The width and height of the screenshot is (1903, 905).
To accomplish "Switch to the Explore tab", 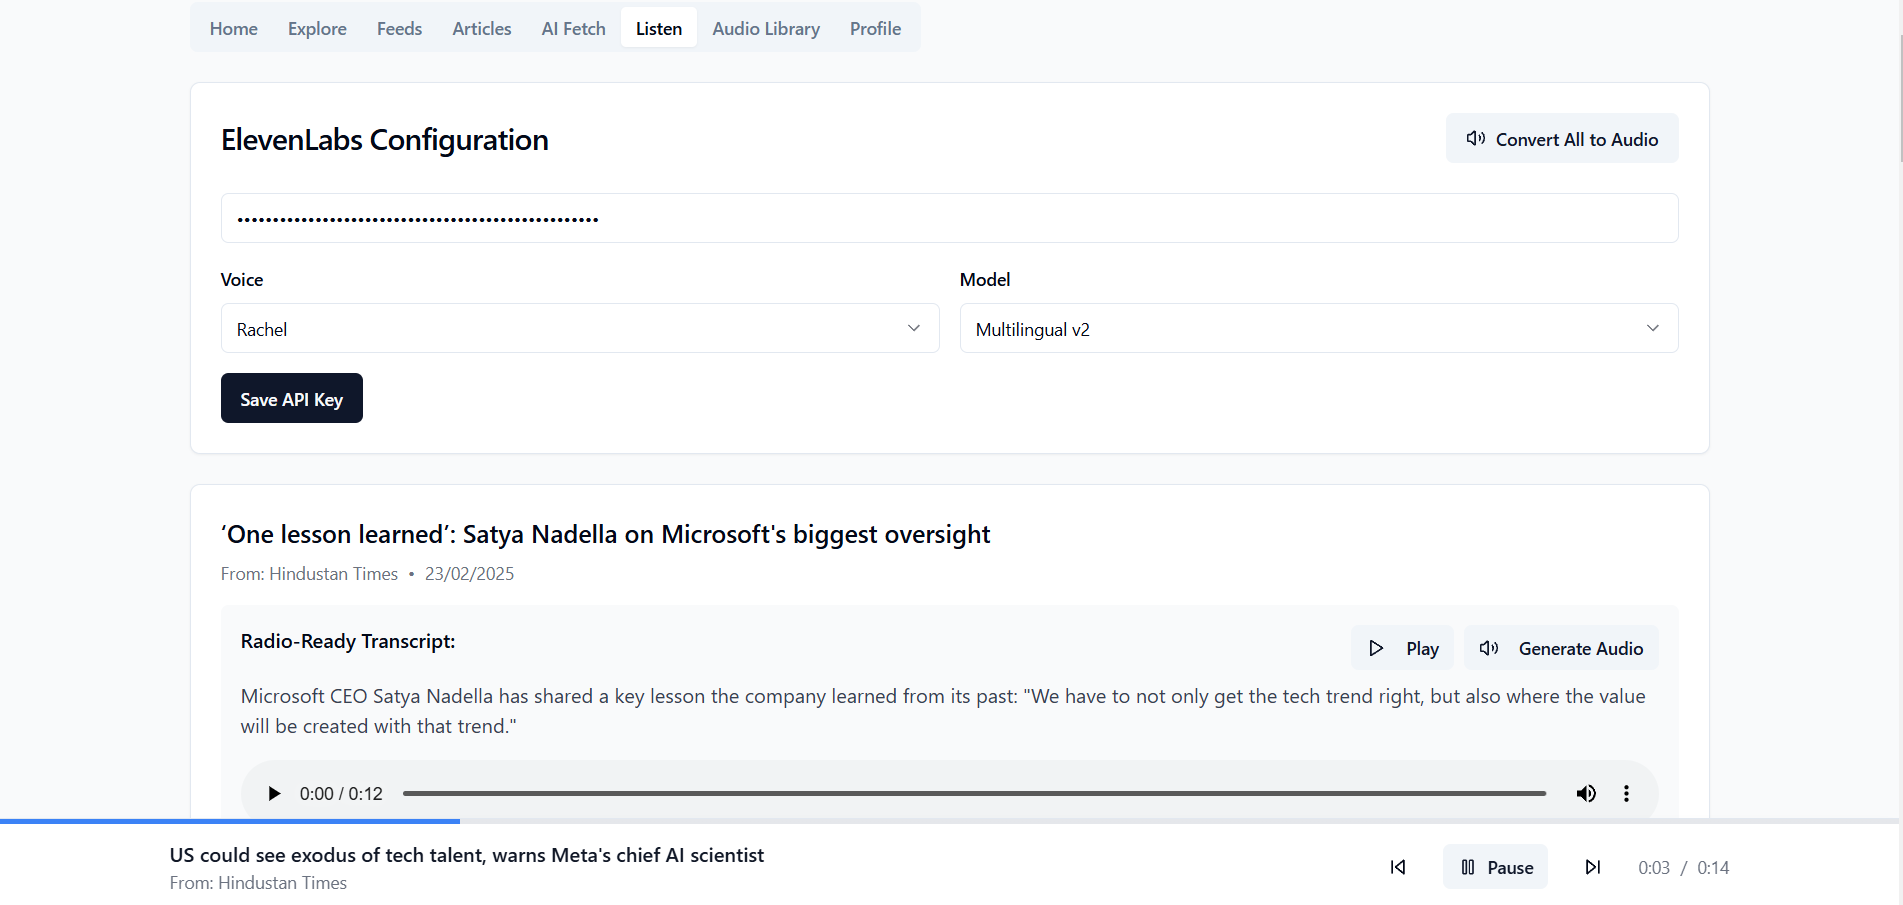I will point(317,29).
